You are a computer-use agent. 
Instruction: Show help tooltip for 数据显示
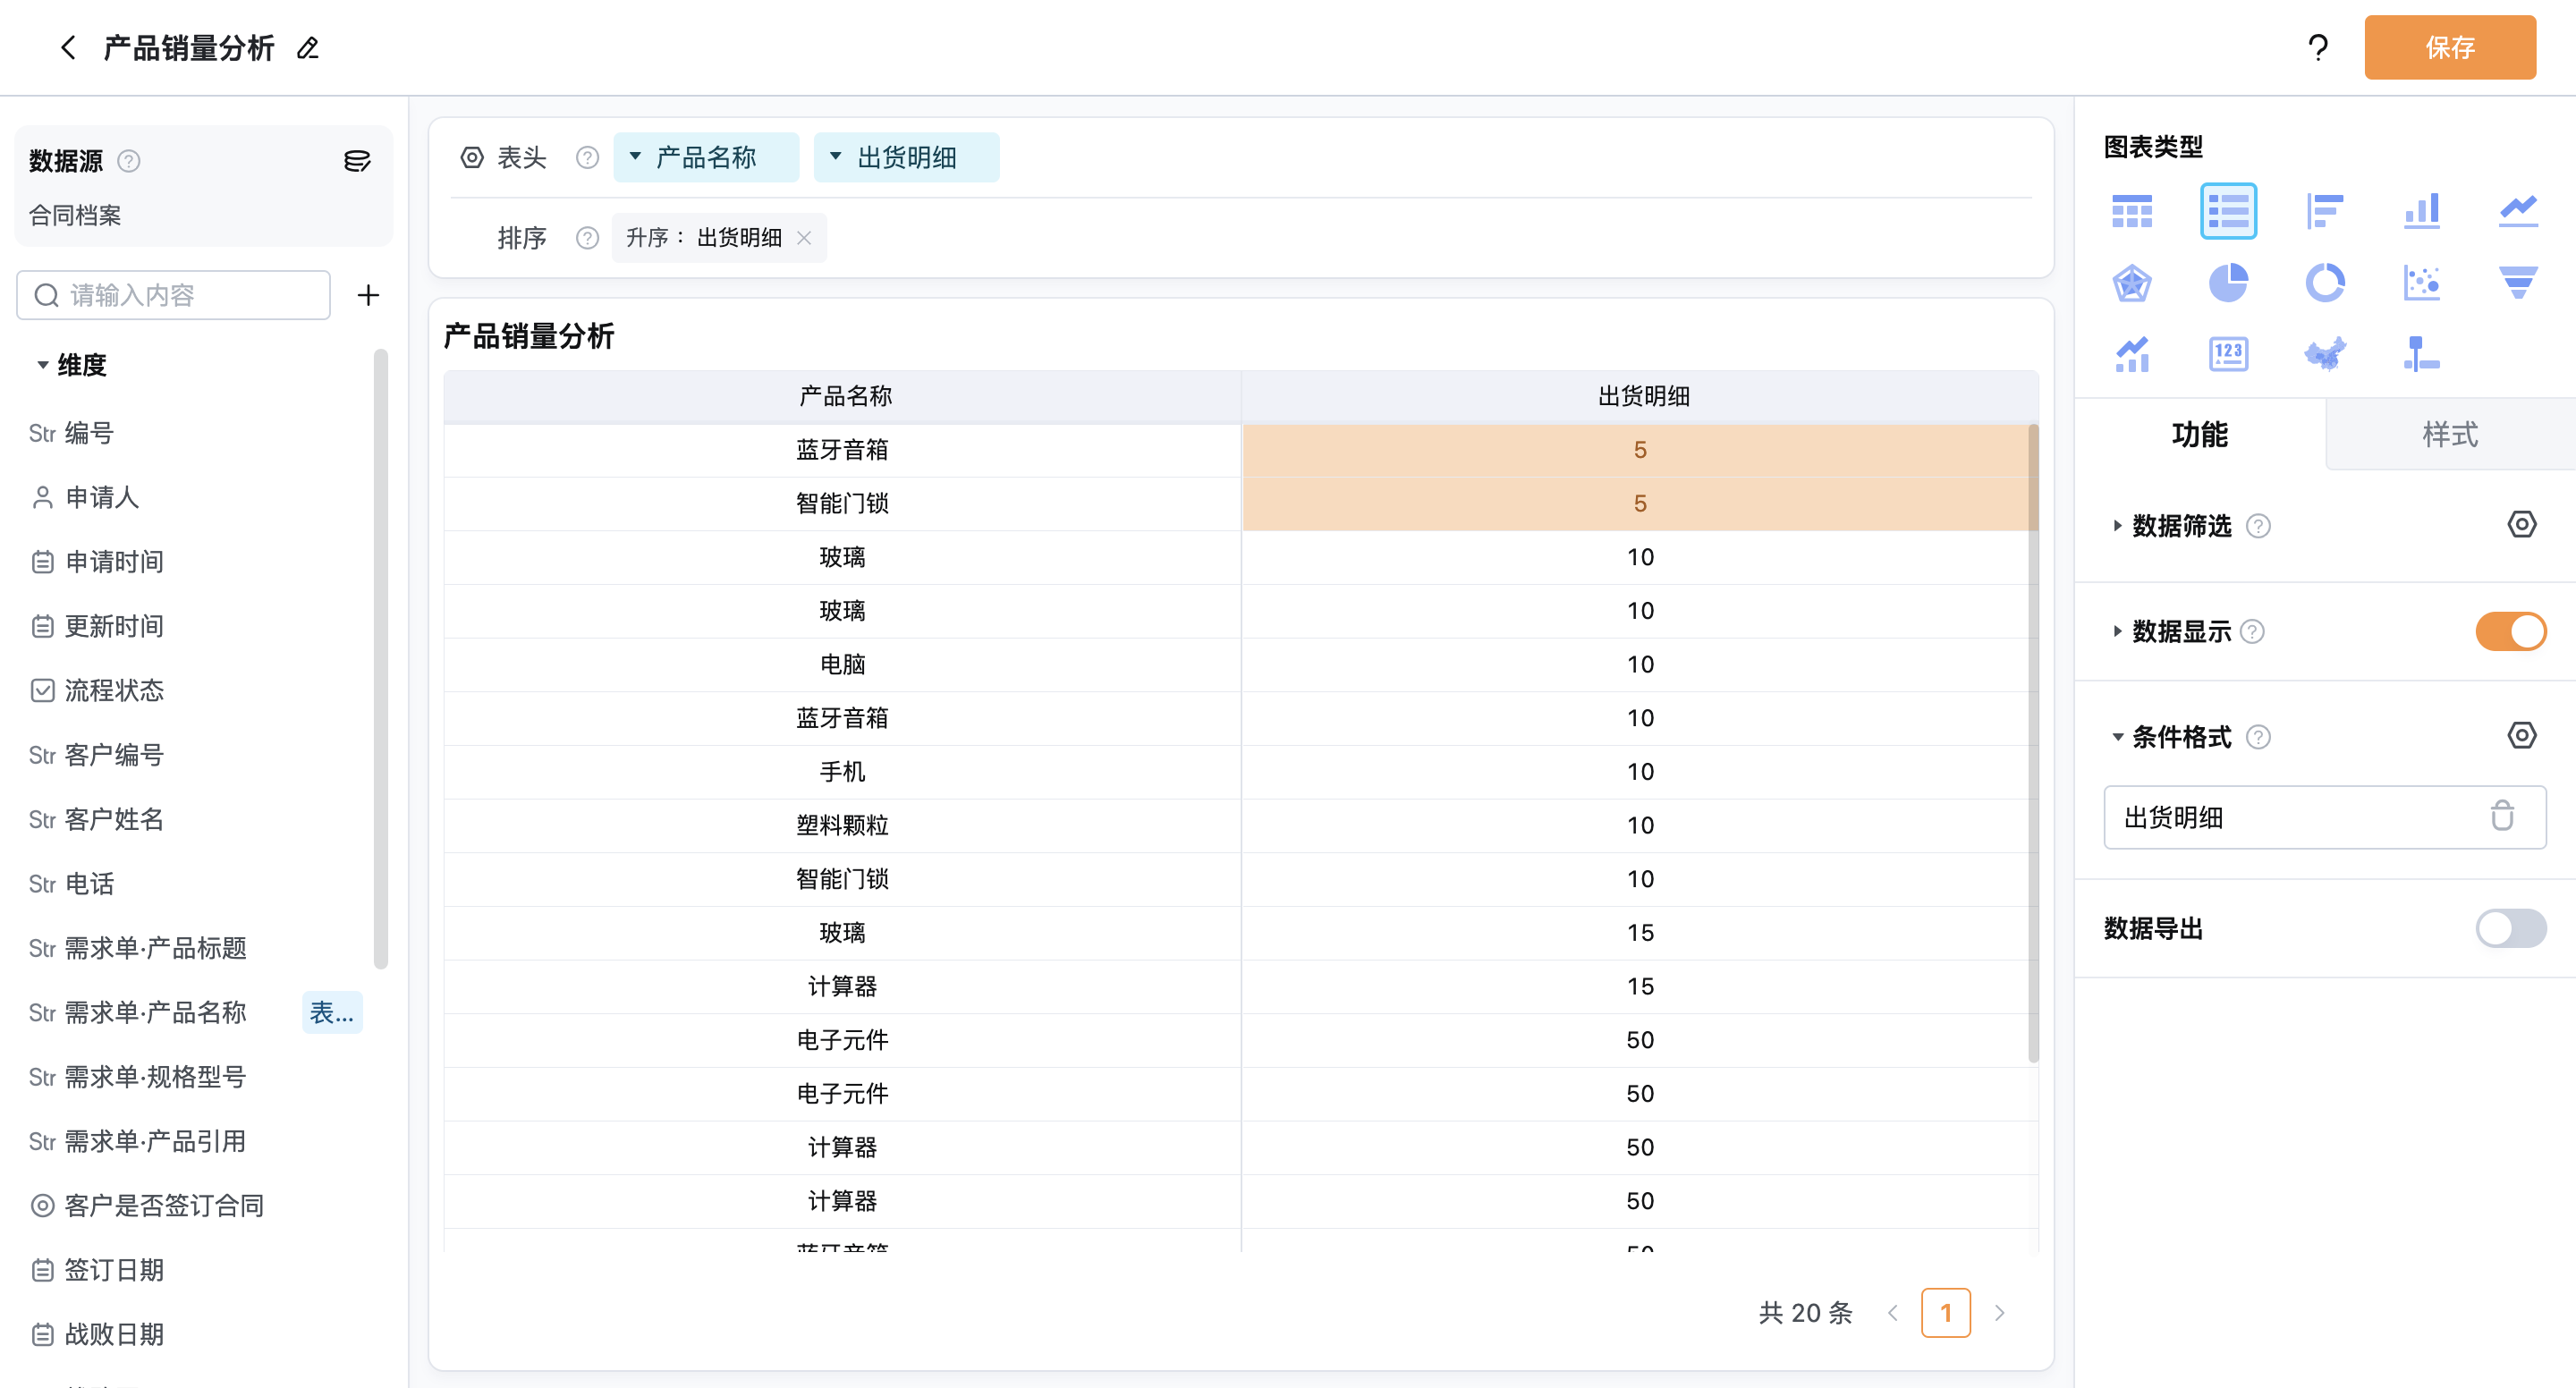pyautogui.click(x=2252, y=632)
